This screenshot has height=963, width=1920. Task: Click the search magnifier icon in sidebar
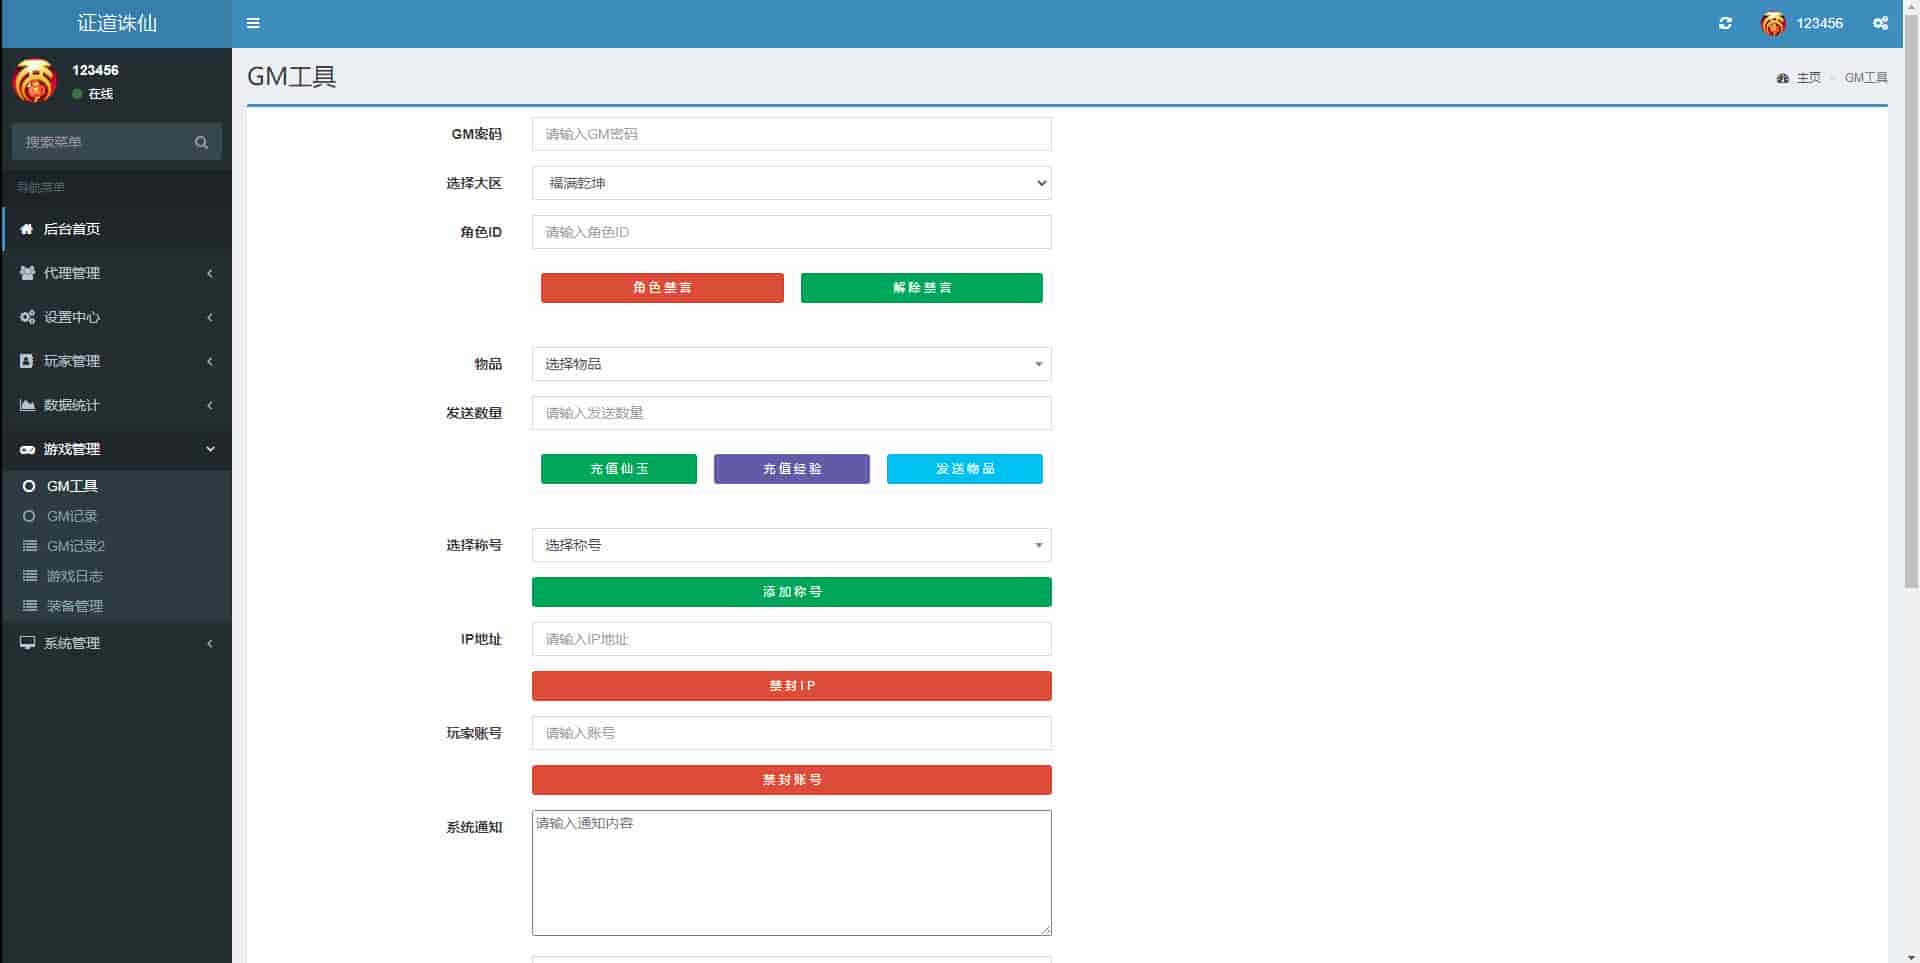tap(201, 142)
